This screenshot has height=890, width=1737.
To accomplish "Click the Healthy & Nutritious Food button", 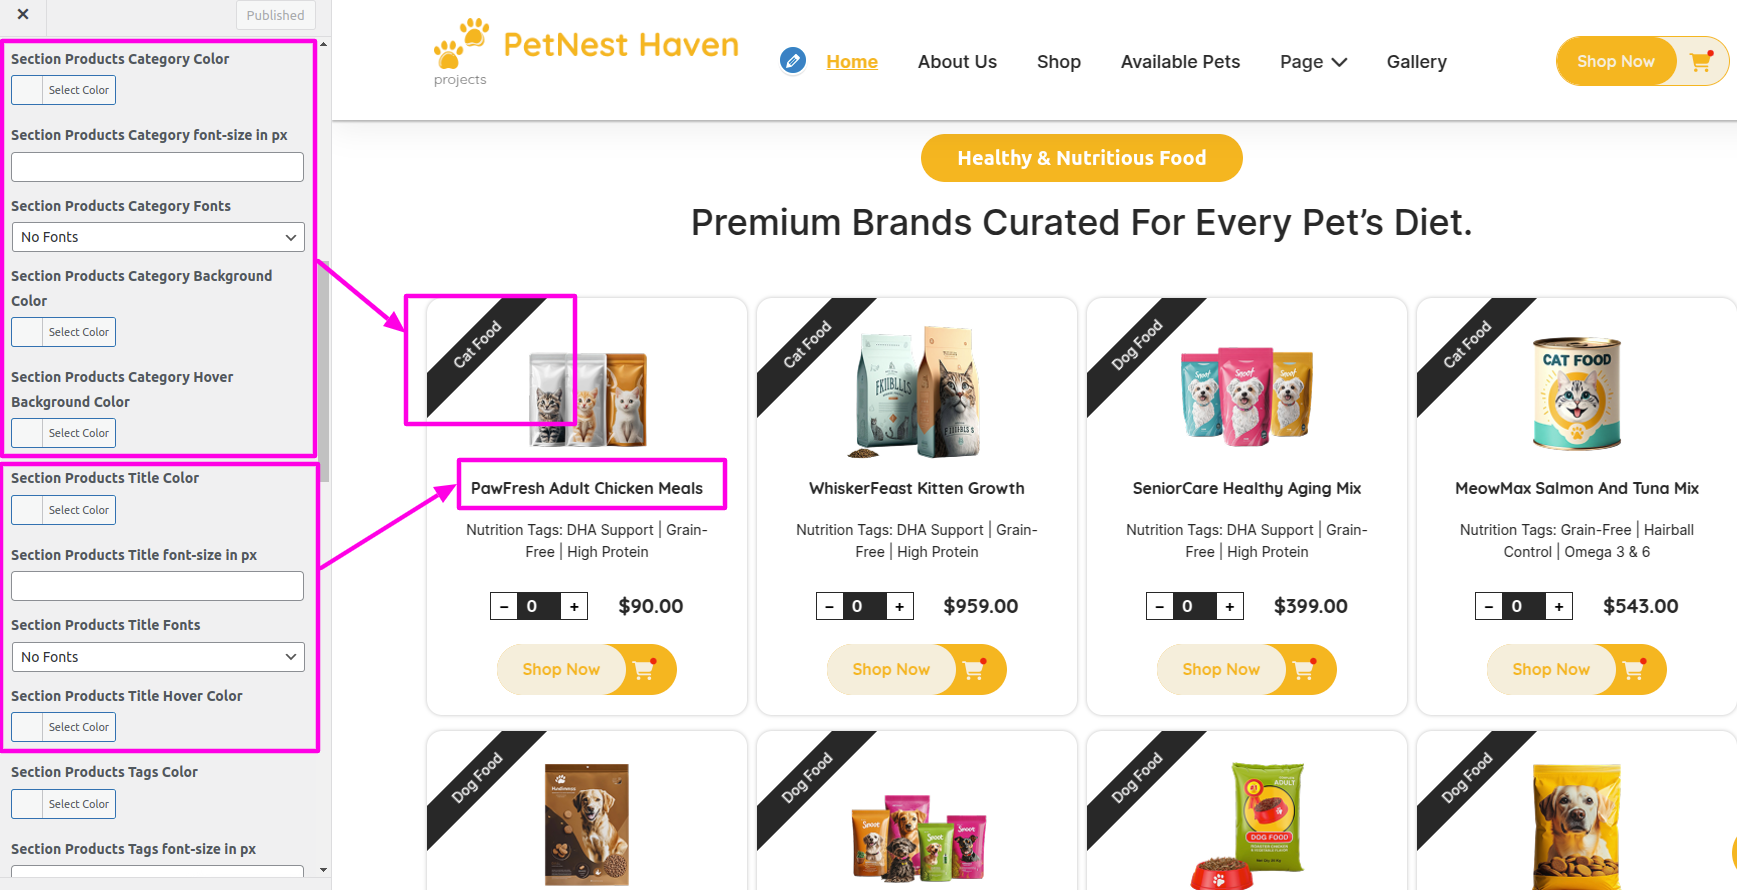I will tap(1081, 158).
